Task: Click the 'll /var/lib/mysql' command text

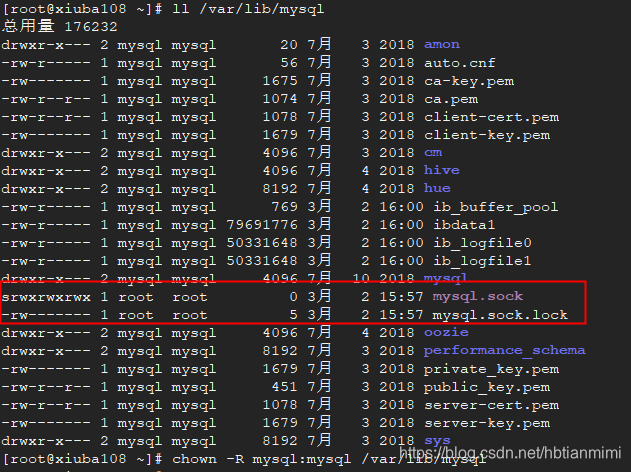Action: coord(248,9)
